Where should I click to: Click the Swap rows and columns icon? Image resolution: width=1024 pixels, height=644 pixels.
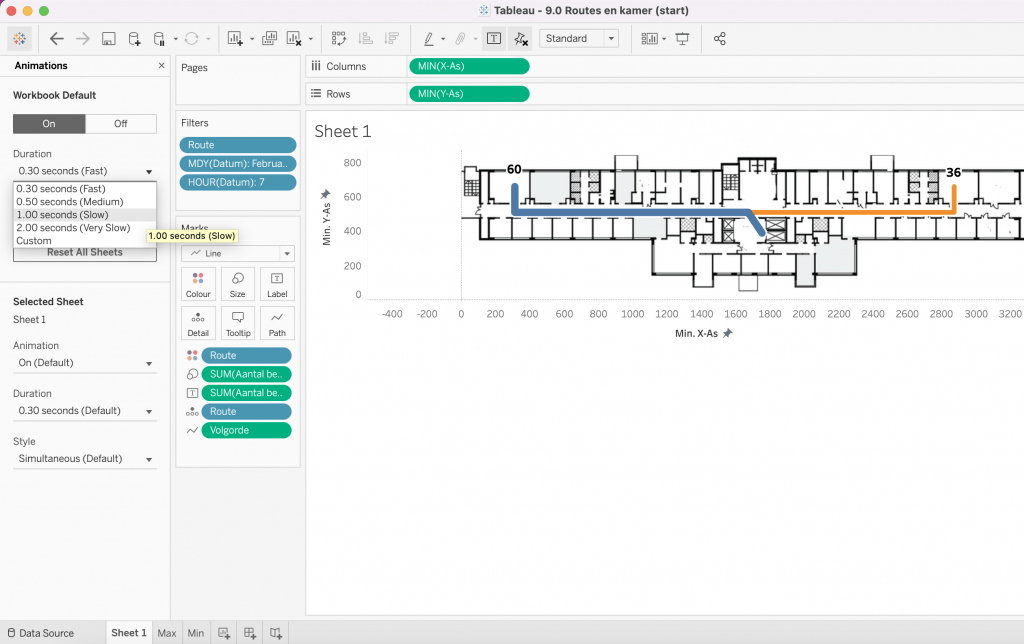(339, 39)
